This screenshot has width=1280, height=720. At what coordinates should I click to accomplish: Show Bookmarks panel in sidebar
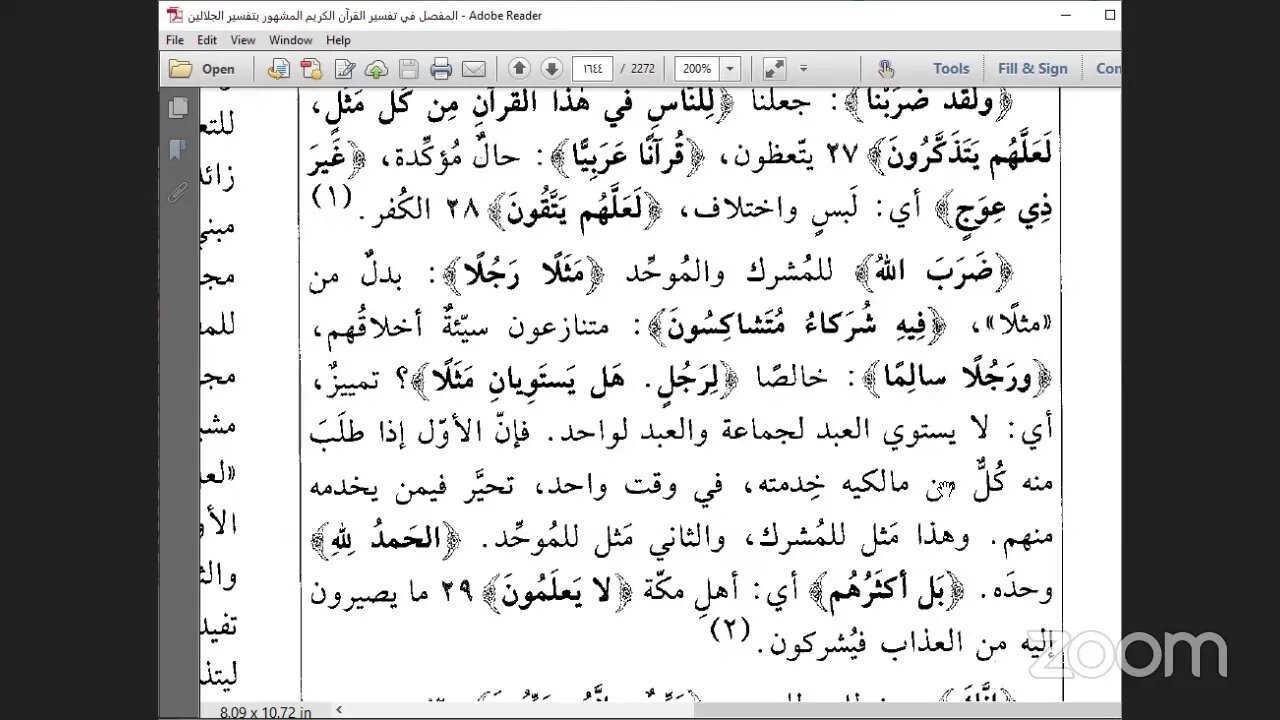tap(178, 150)
